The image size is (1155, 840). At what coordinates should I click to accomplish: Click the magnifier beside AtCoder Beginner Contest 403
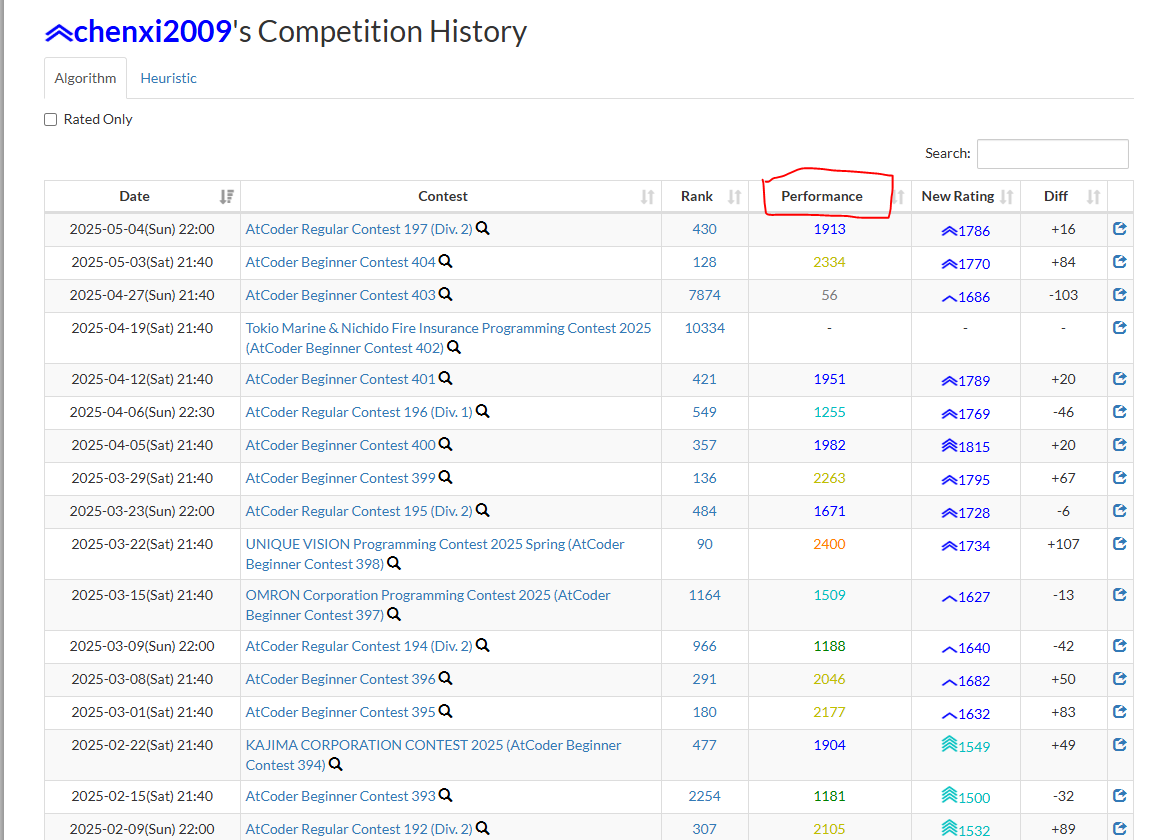click(x=446, y=295)
